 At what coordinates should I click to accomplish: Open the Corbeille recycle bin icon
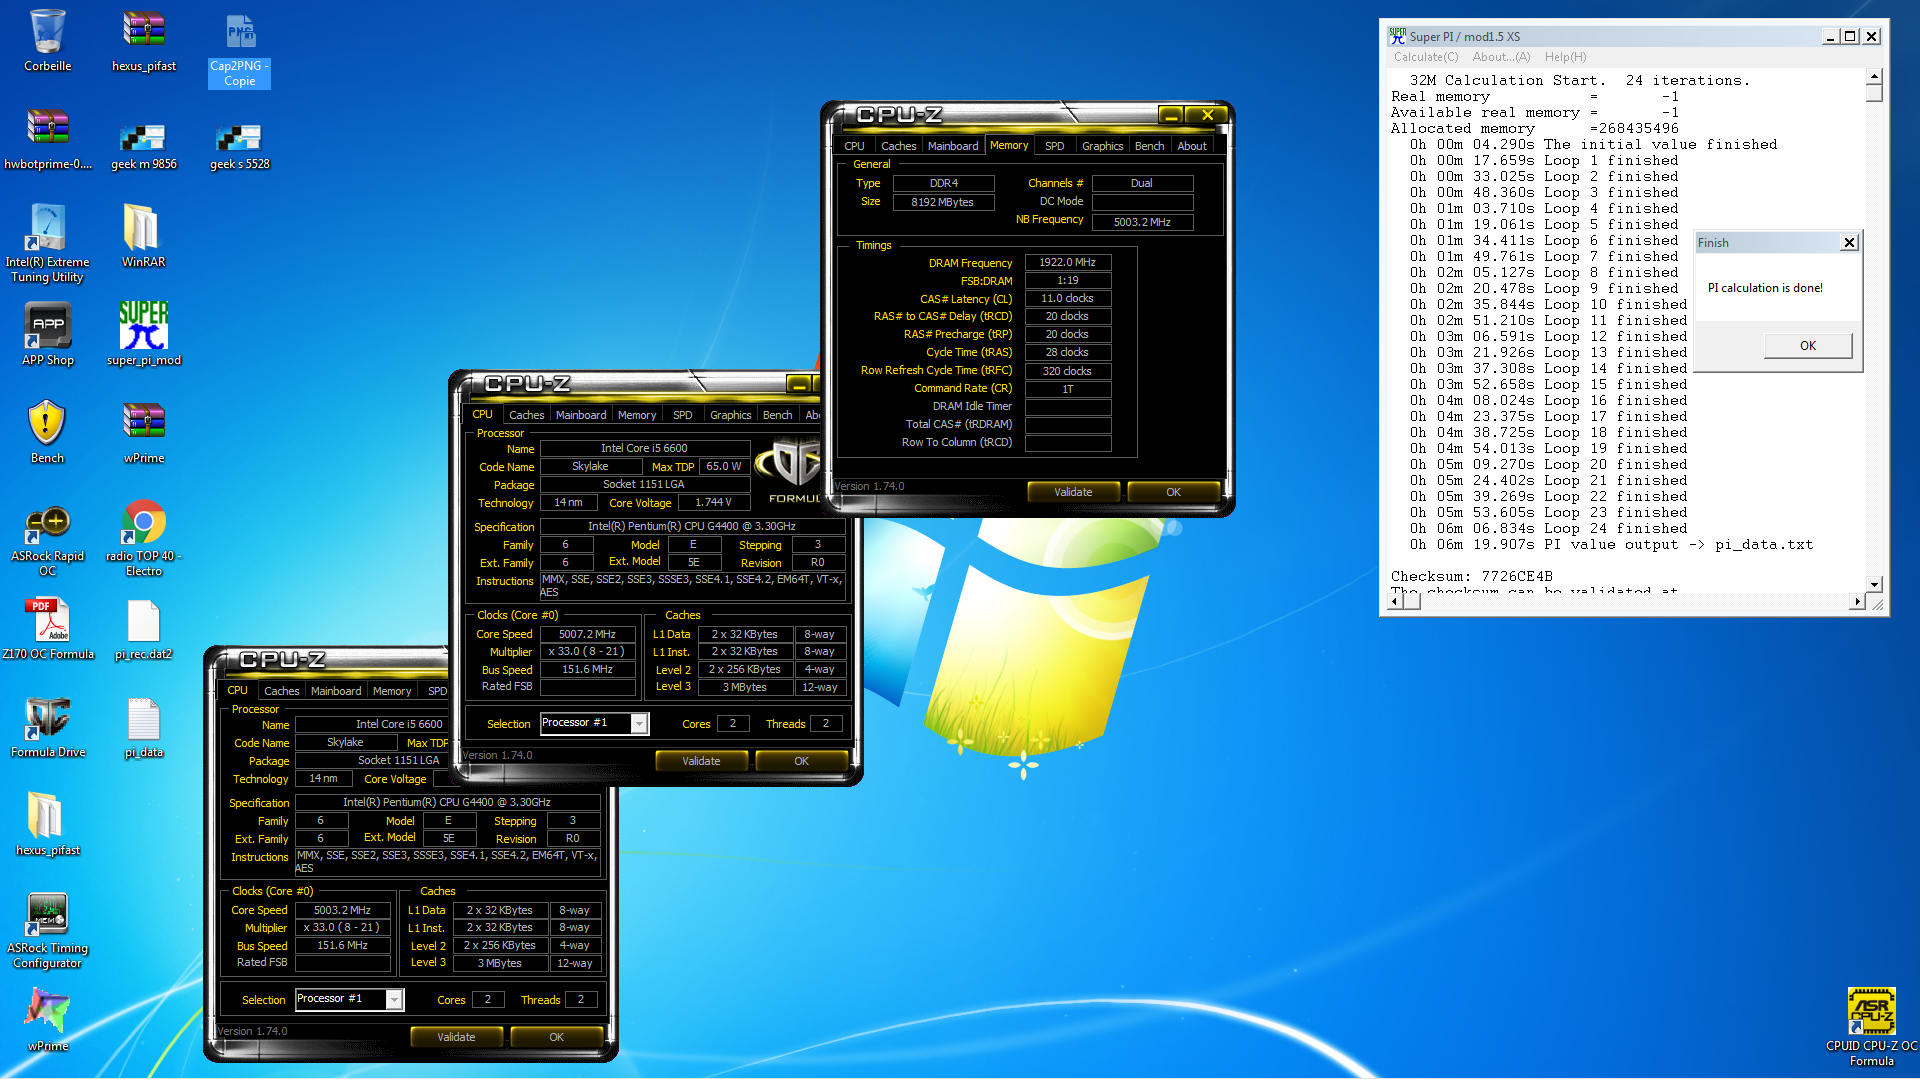click(47, 41)
